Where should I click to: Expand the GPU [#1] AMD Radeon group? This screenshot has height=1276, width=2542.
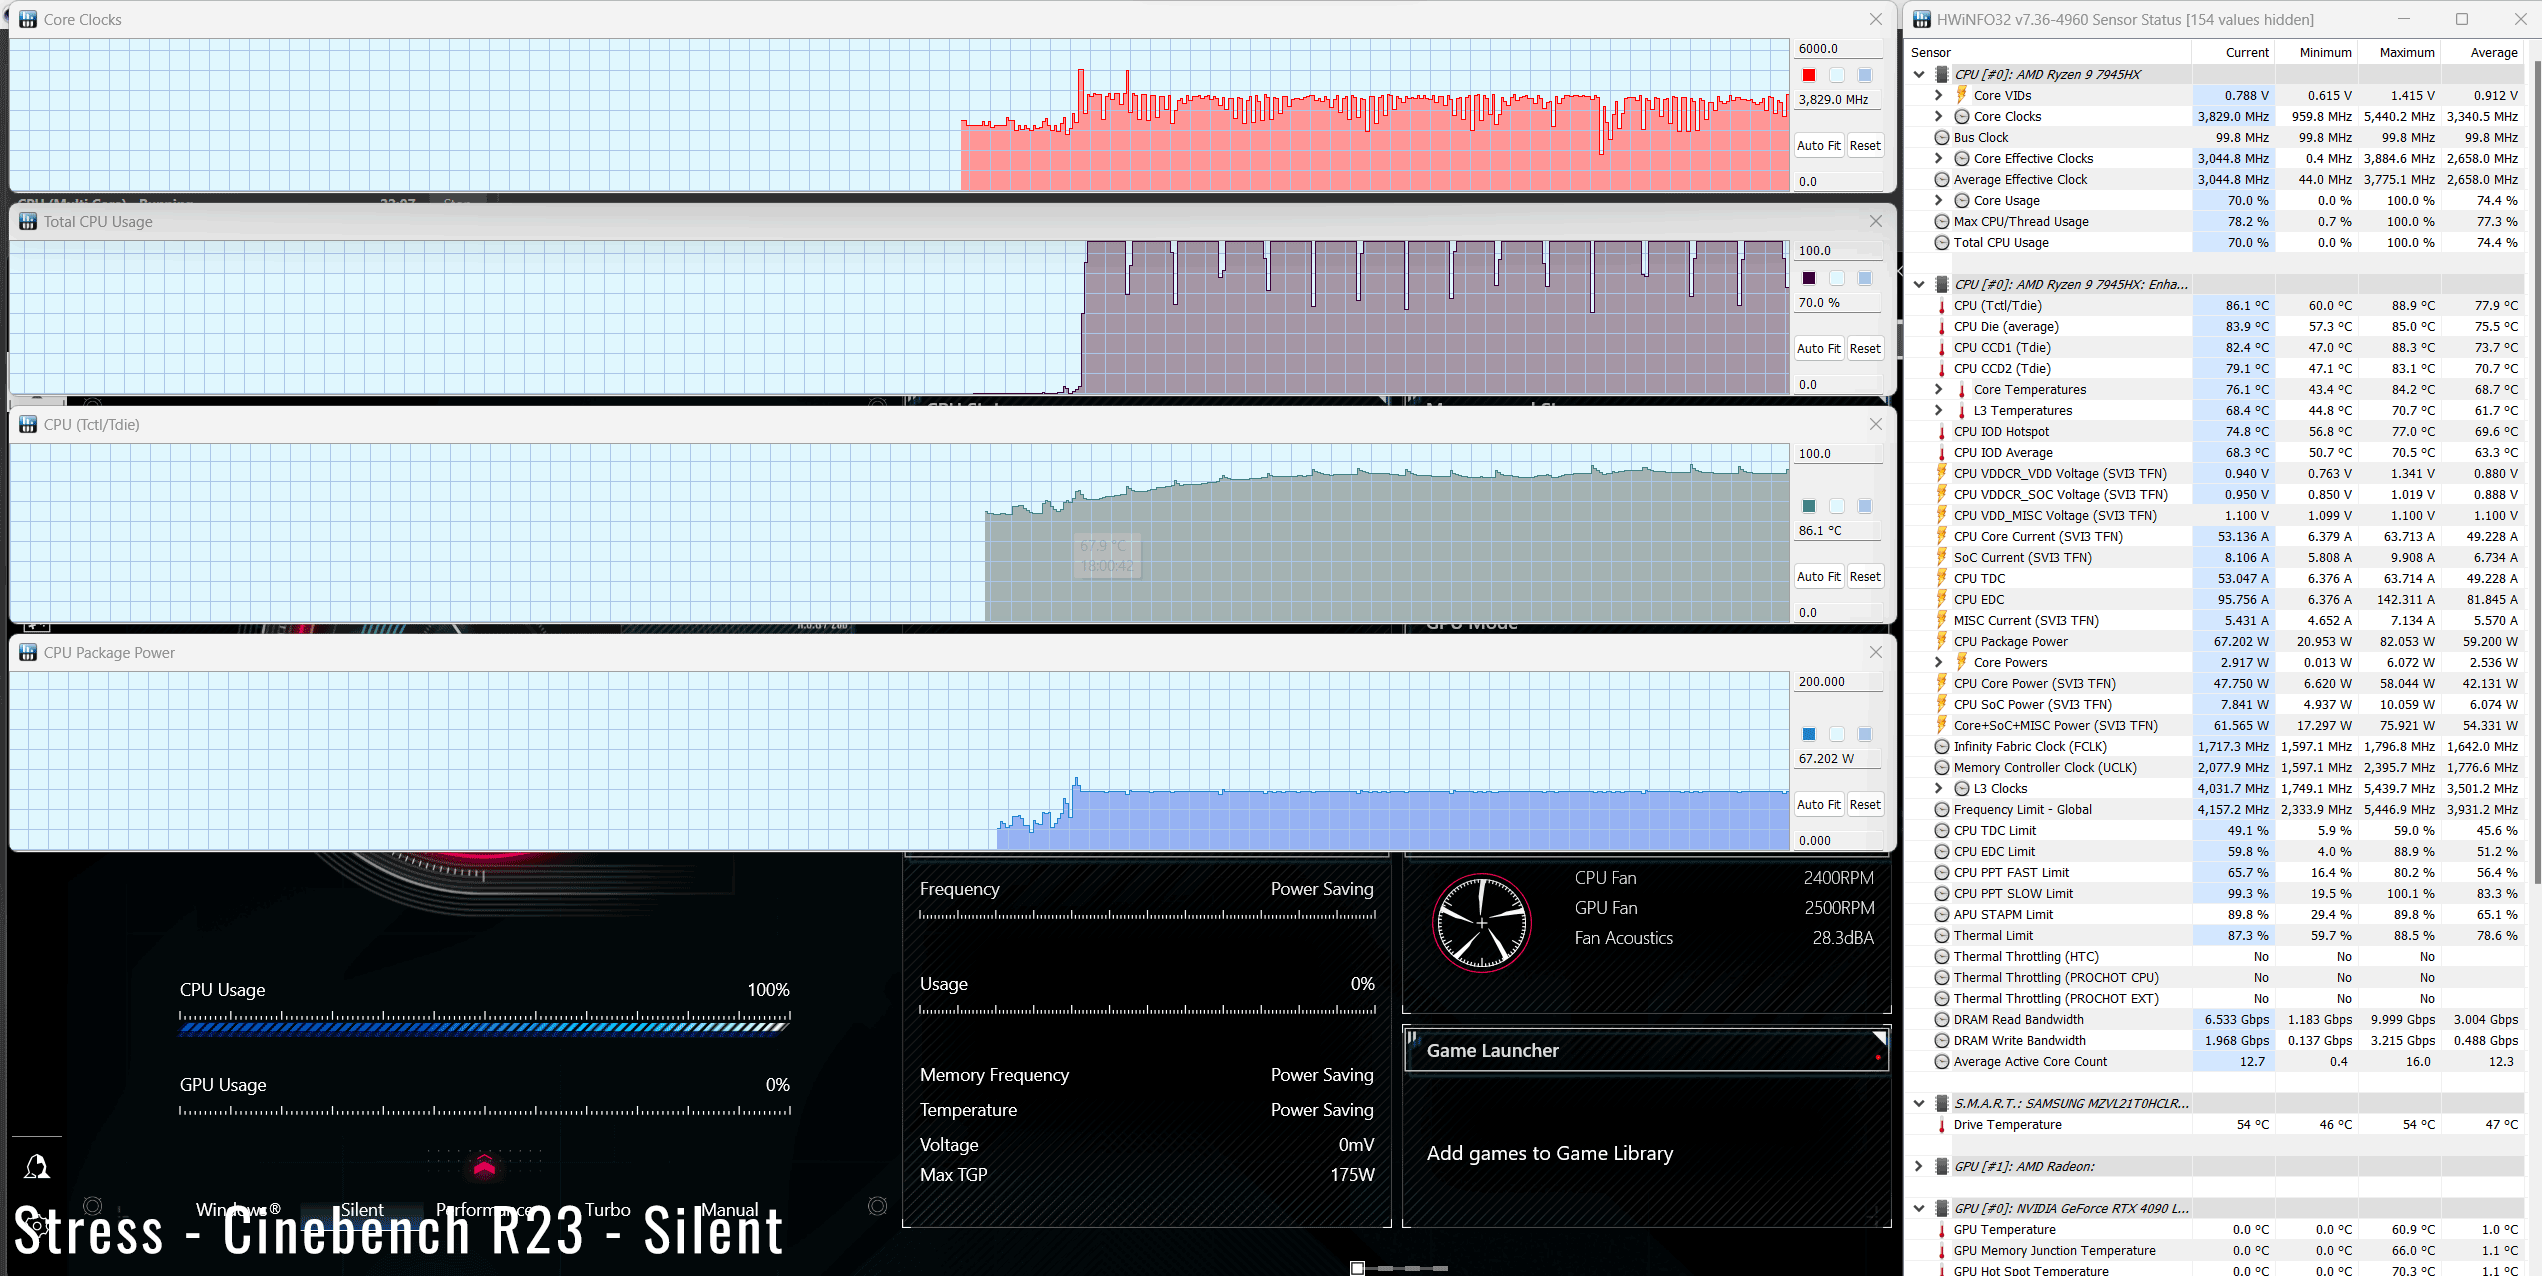[1918, 1166]
